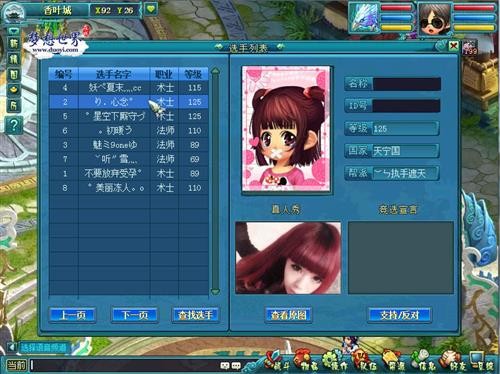The width and height of the screenshot is (500, 374).
Task: Select contestant row 星空下厮守づ
Action: coord(129,116)
